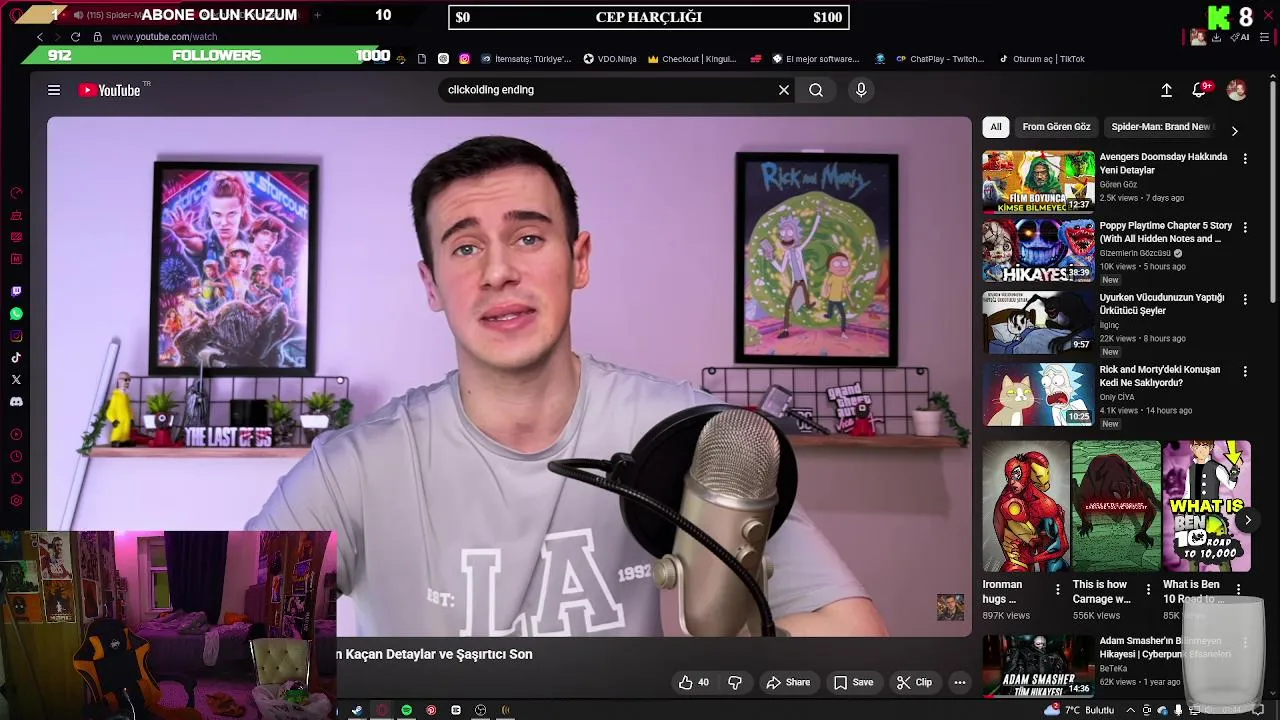Open options for Ironman hugs short
The image size is (1280, 720).
coord(1058,590)
